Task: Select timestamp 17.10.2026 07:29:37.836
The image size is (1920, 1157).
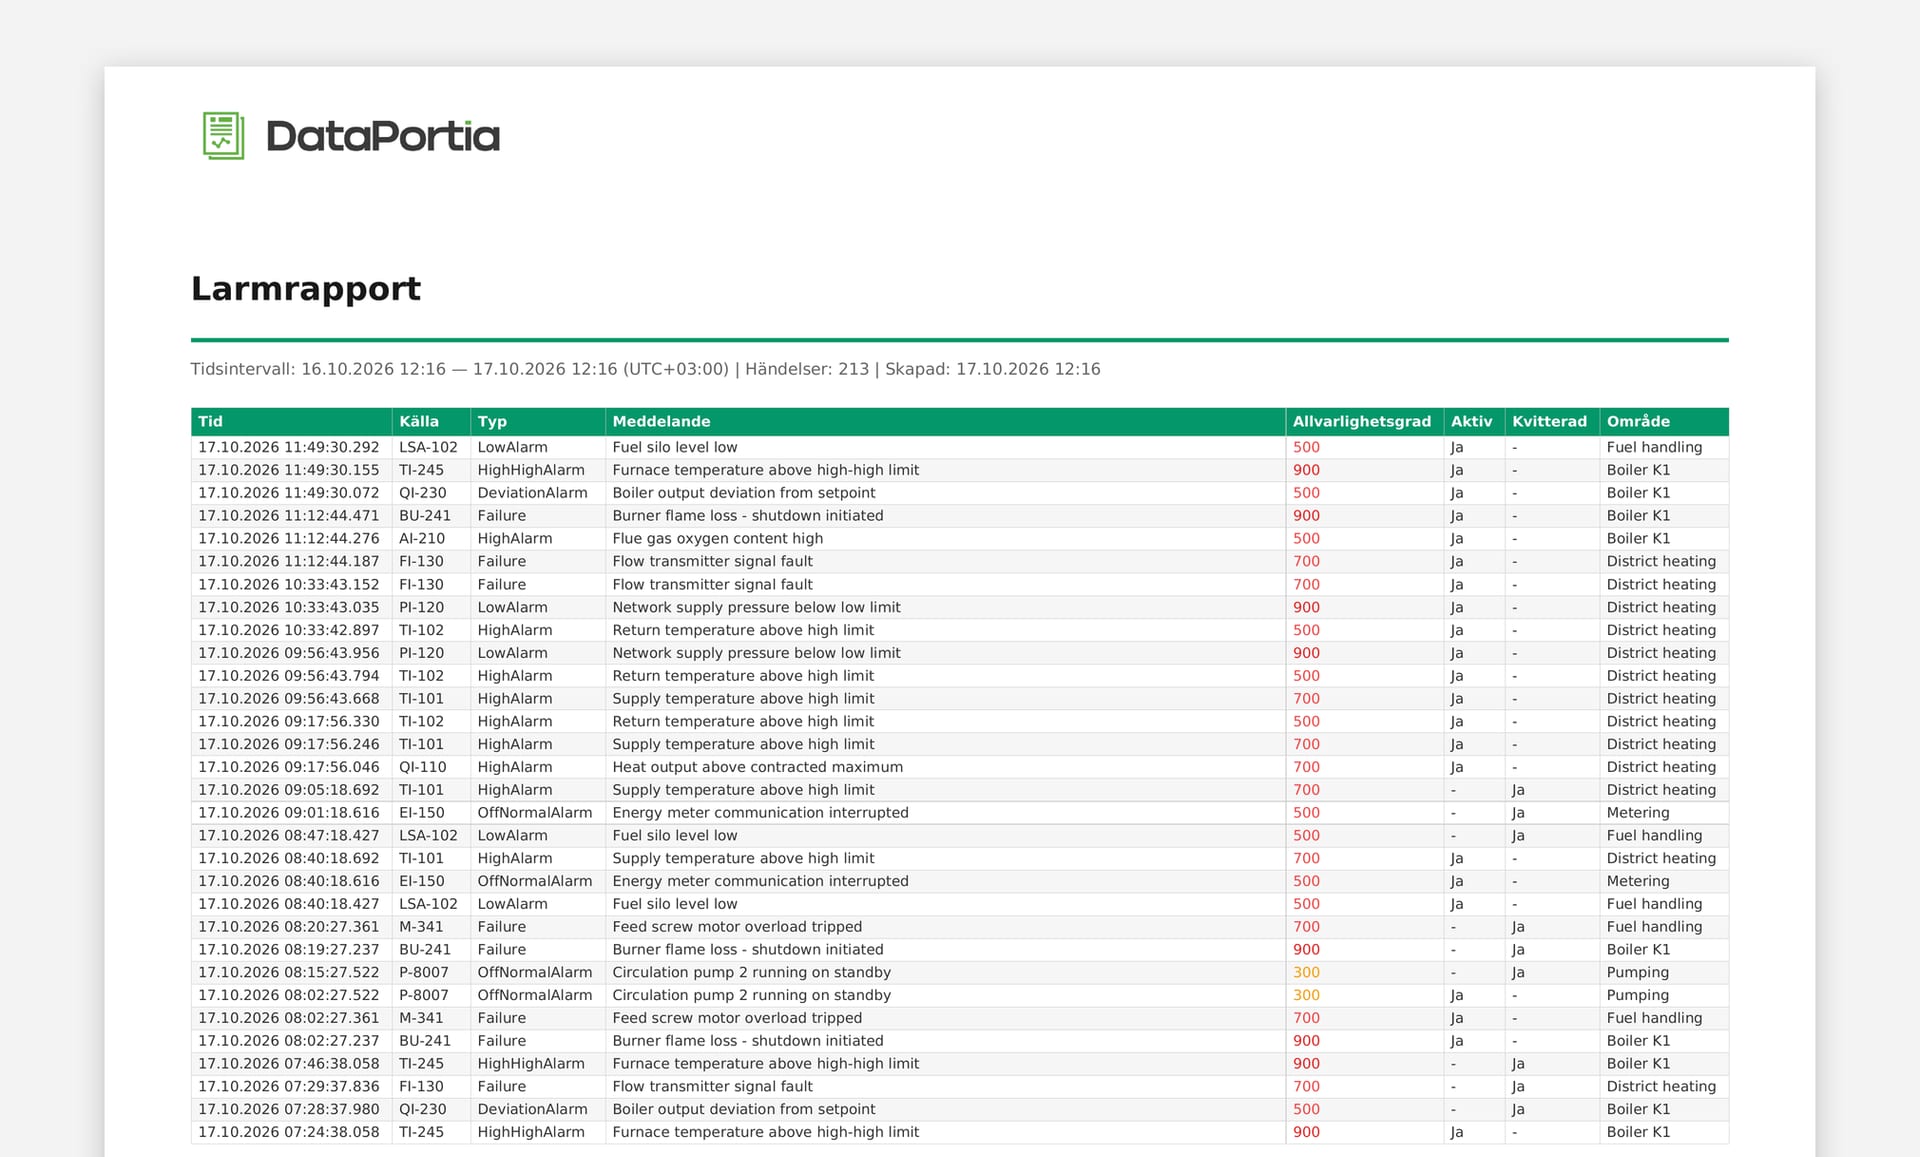Action: click(289, 1086)
